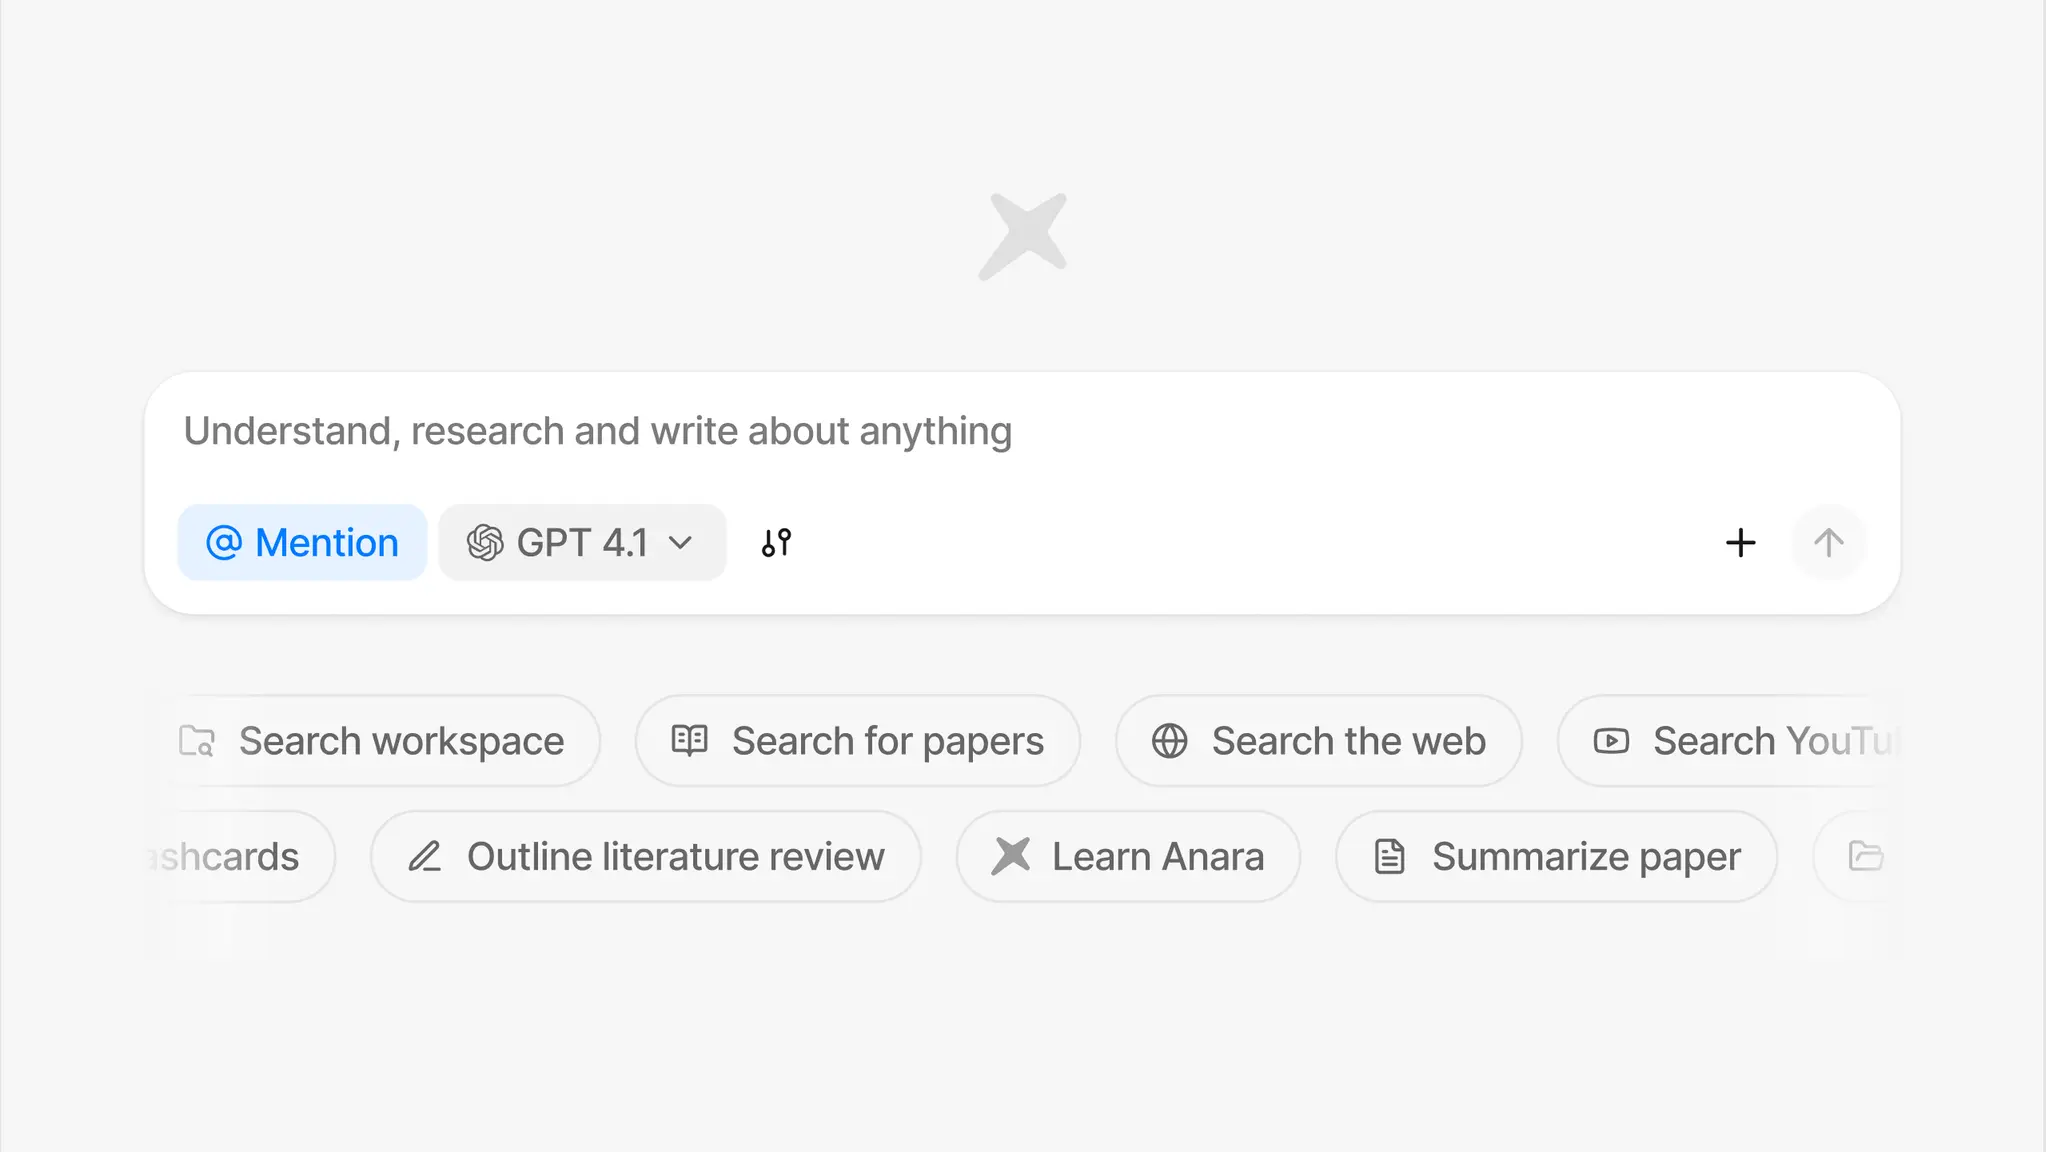Click the folder search workspace icon
The height and width of the screenshot is (1152, 2046).
coord(197,741)
